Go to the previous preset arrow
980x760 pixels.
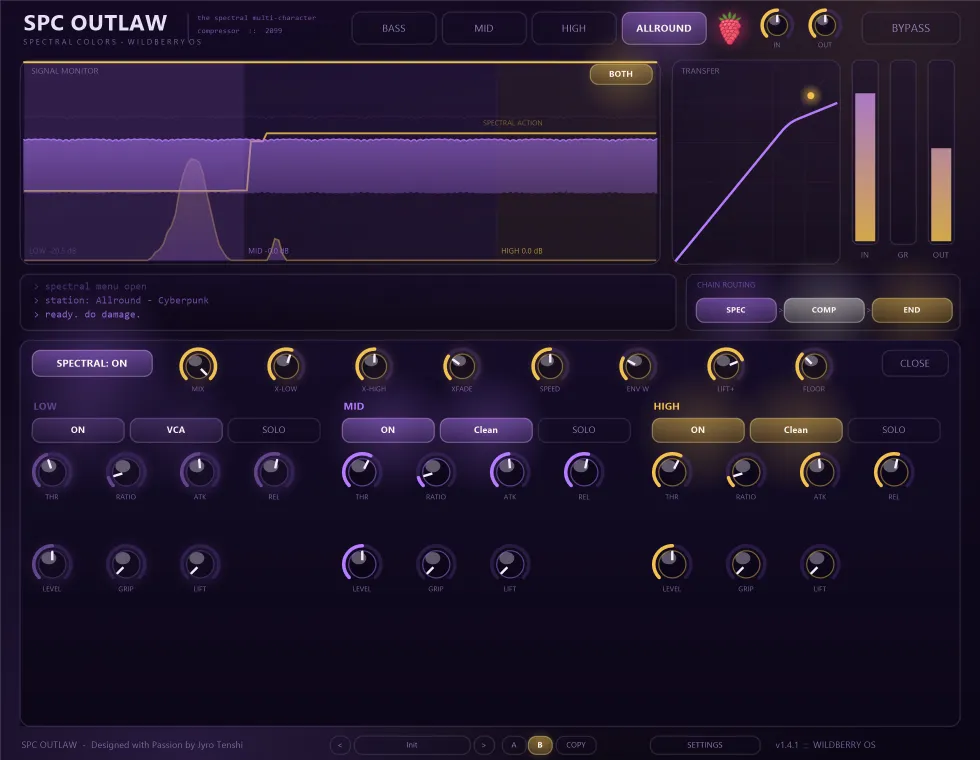click(340, 745)
